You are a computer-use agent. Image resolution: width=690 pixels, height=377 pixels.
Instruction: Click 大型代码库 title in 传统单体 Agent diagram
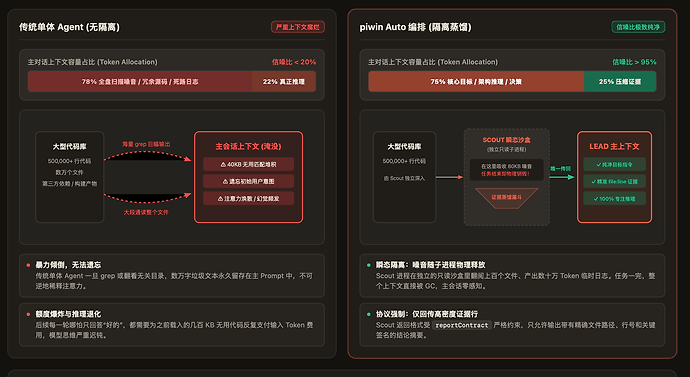coord(70,146)
